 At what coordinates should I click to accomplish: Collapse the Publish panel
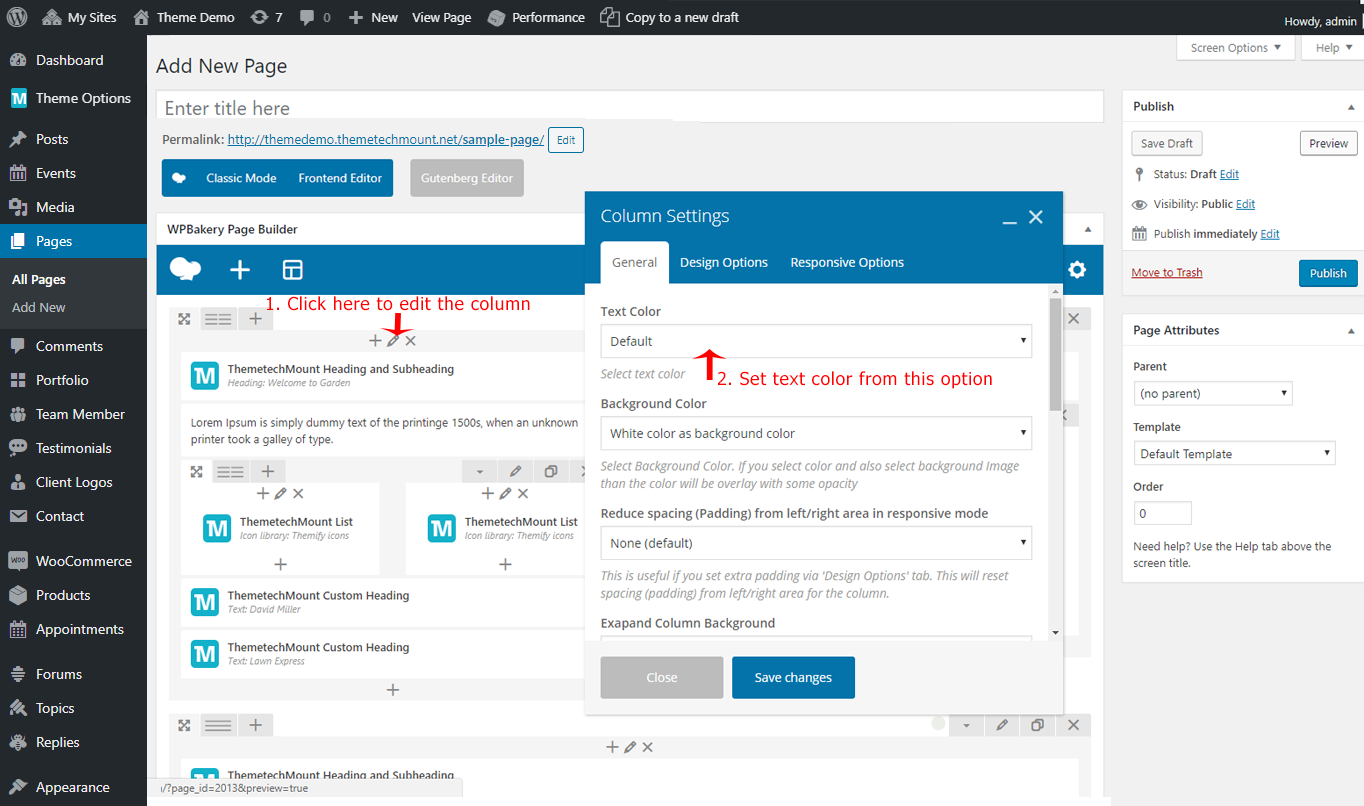[1351, 107]
